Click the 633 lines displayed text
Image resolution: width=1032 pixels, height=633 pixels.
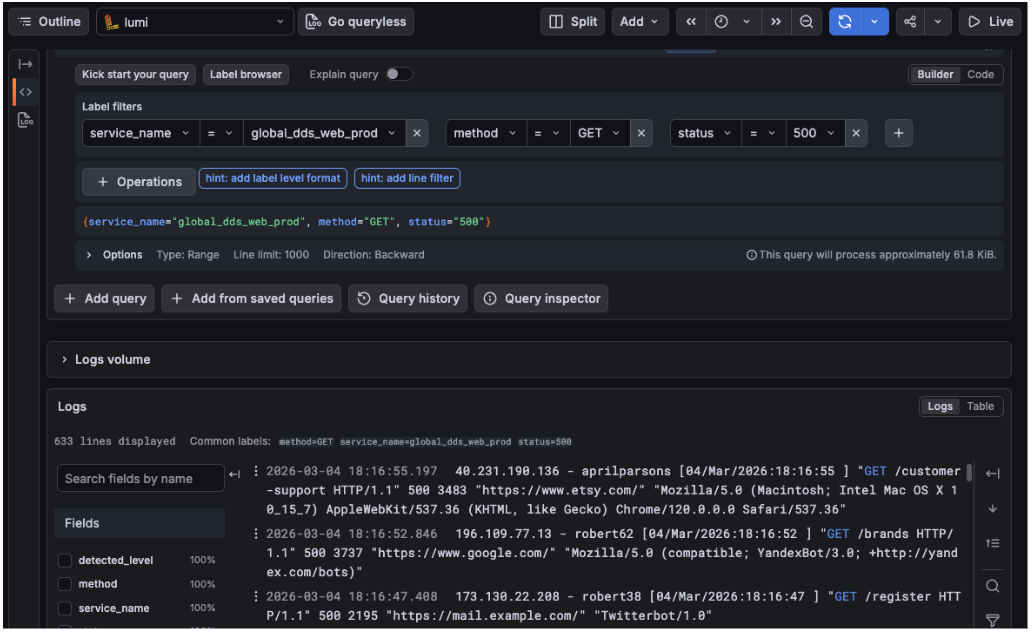[x=115, y=442]
